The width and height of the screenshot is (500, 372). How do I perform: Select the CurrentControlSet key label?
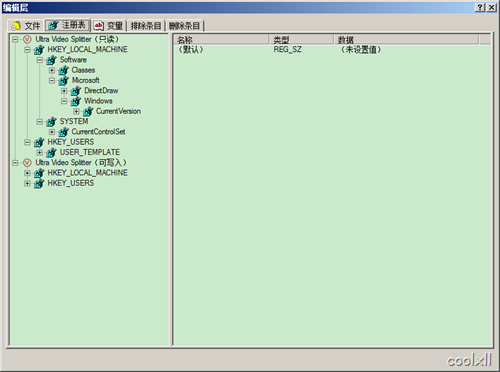tap(99, 132)
